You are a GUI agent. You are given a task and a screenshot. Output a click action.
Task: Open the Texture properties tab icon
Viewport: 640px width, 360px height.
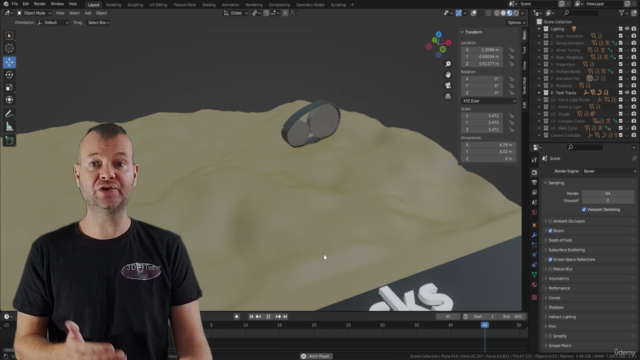(534, 297)
